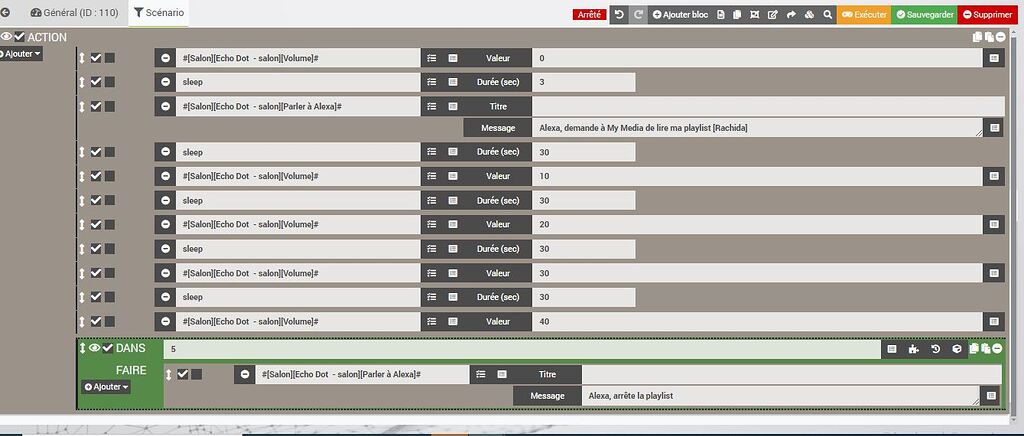Open the scenario edit pencil icon
This screenshot has height=436, width=1024.
point(773,15)
